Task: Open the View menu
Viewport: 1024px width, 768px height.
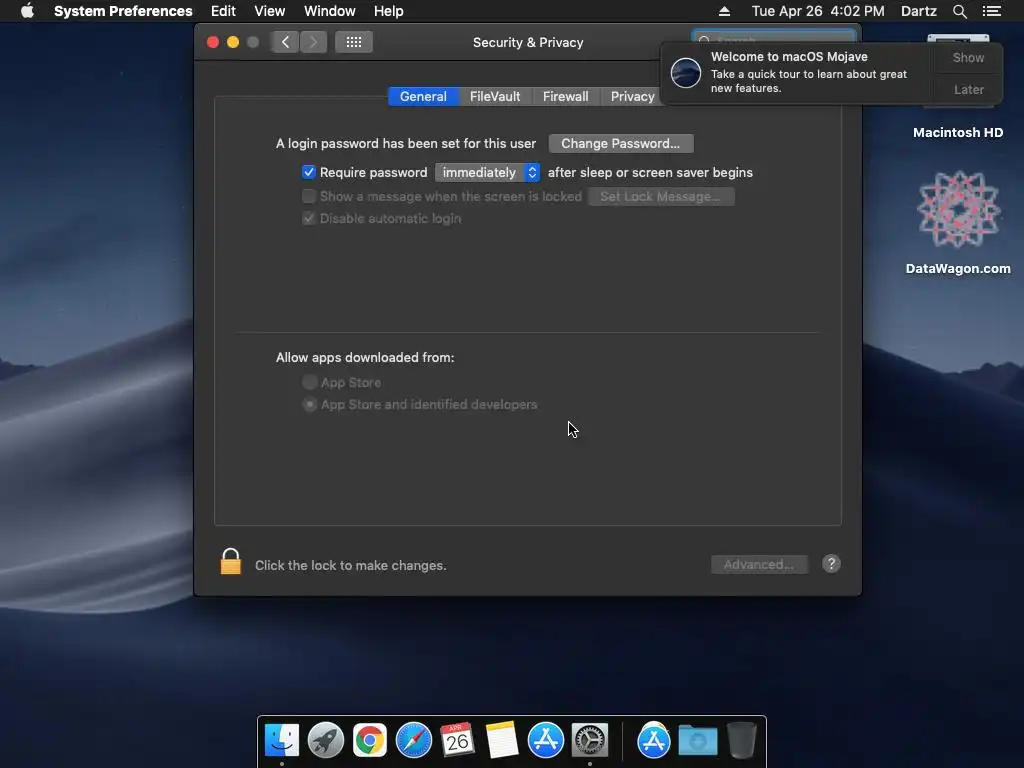Action: (x=270, y=11)
